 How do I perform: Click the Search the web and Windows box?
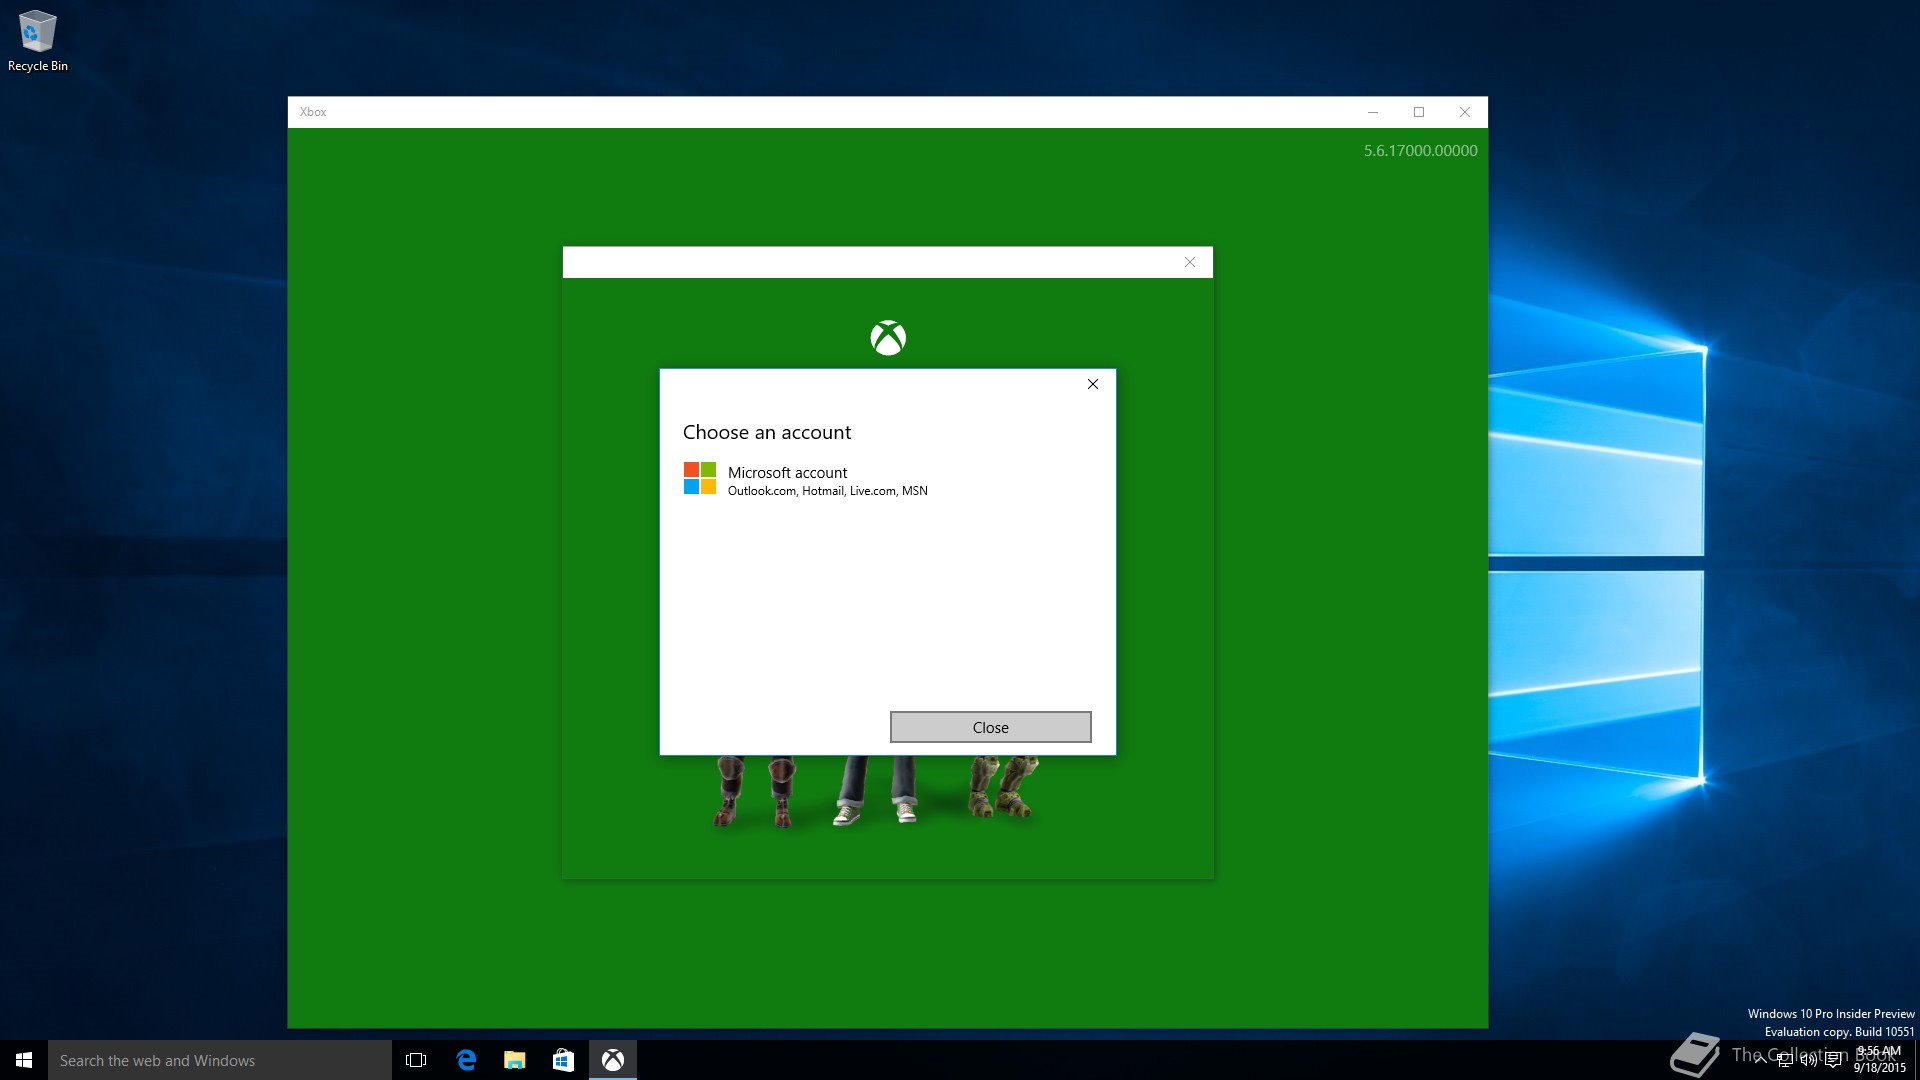pos(220,1060)
